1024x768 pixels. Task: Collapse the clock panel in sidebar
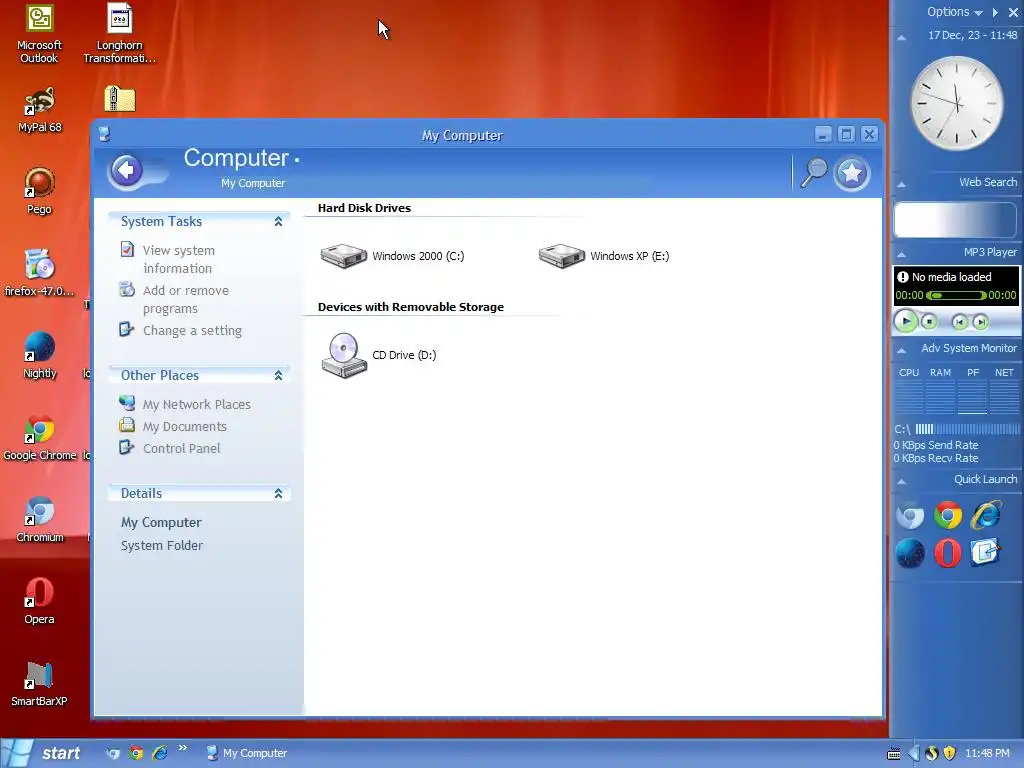click(x=902, y=37)
